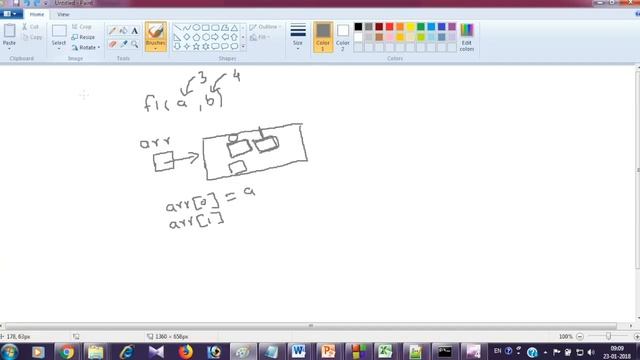Open Google Chrome from taskbar

66,351
